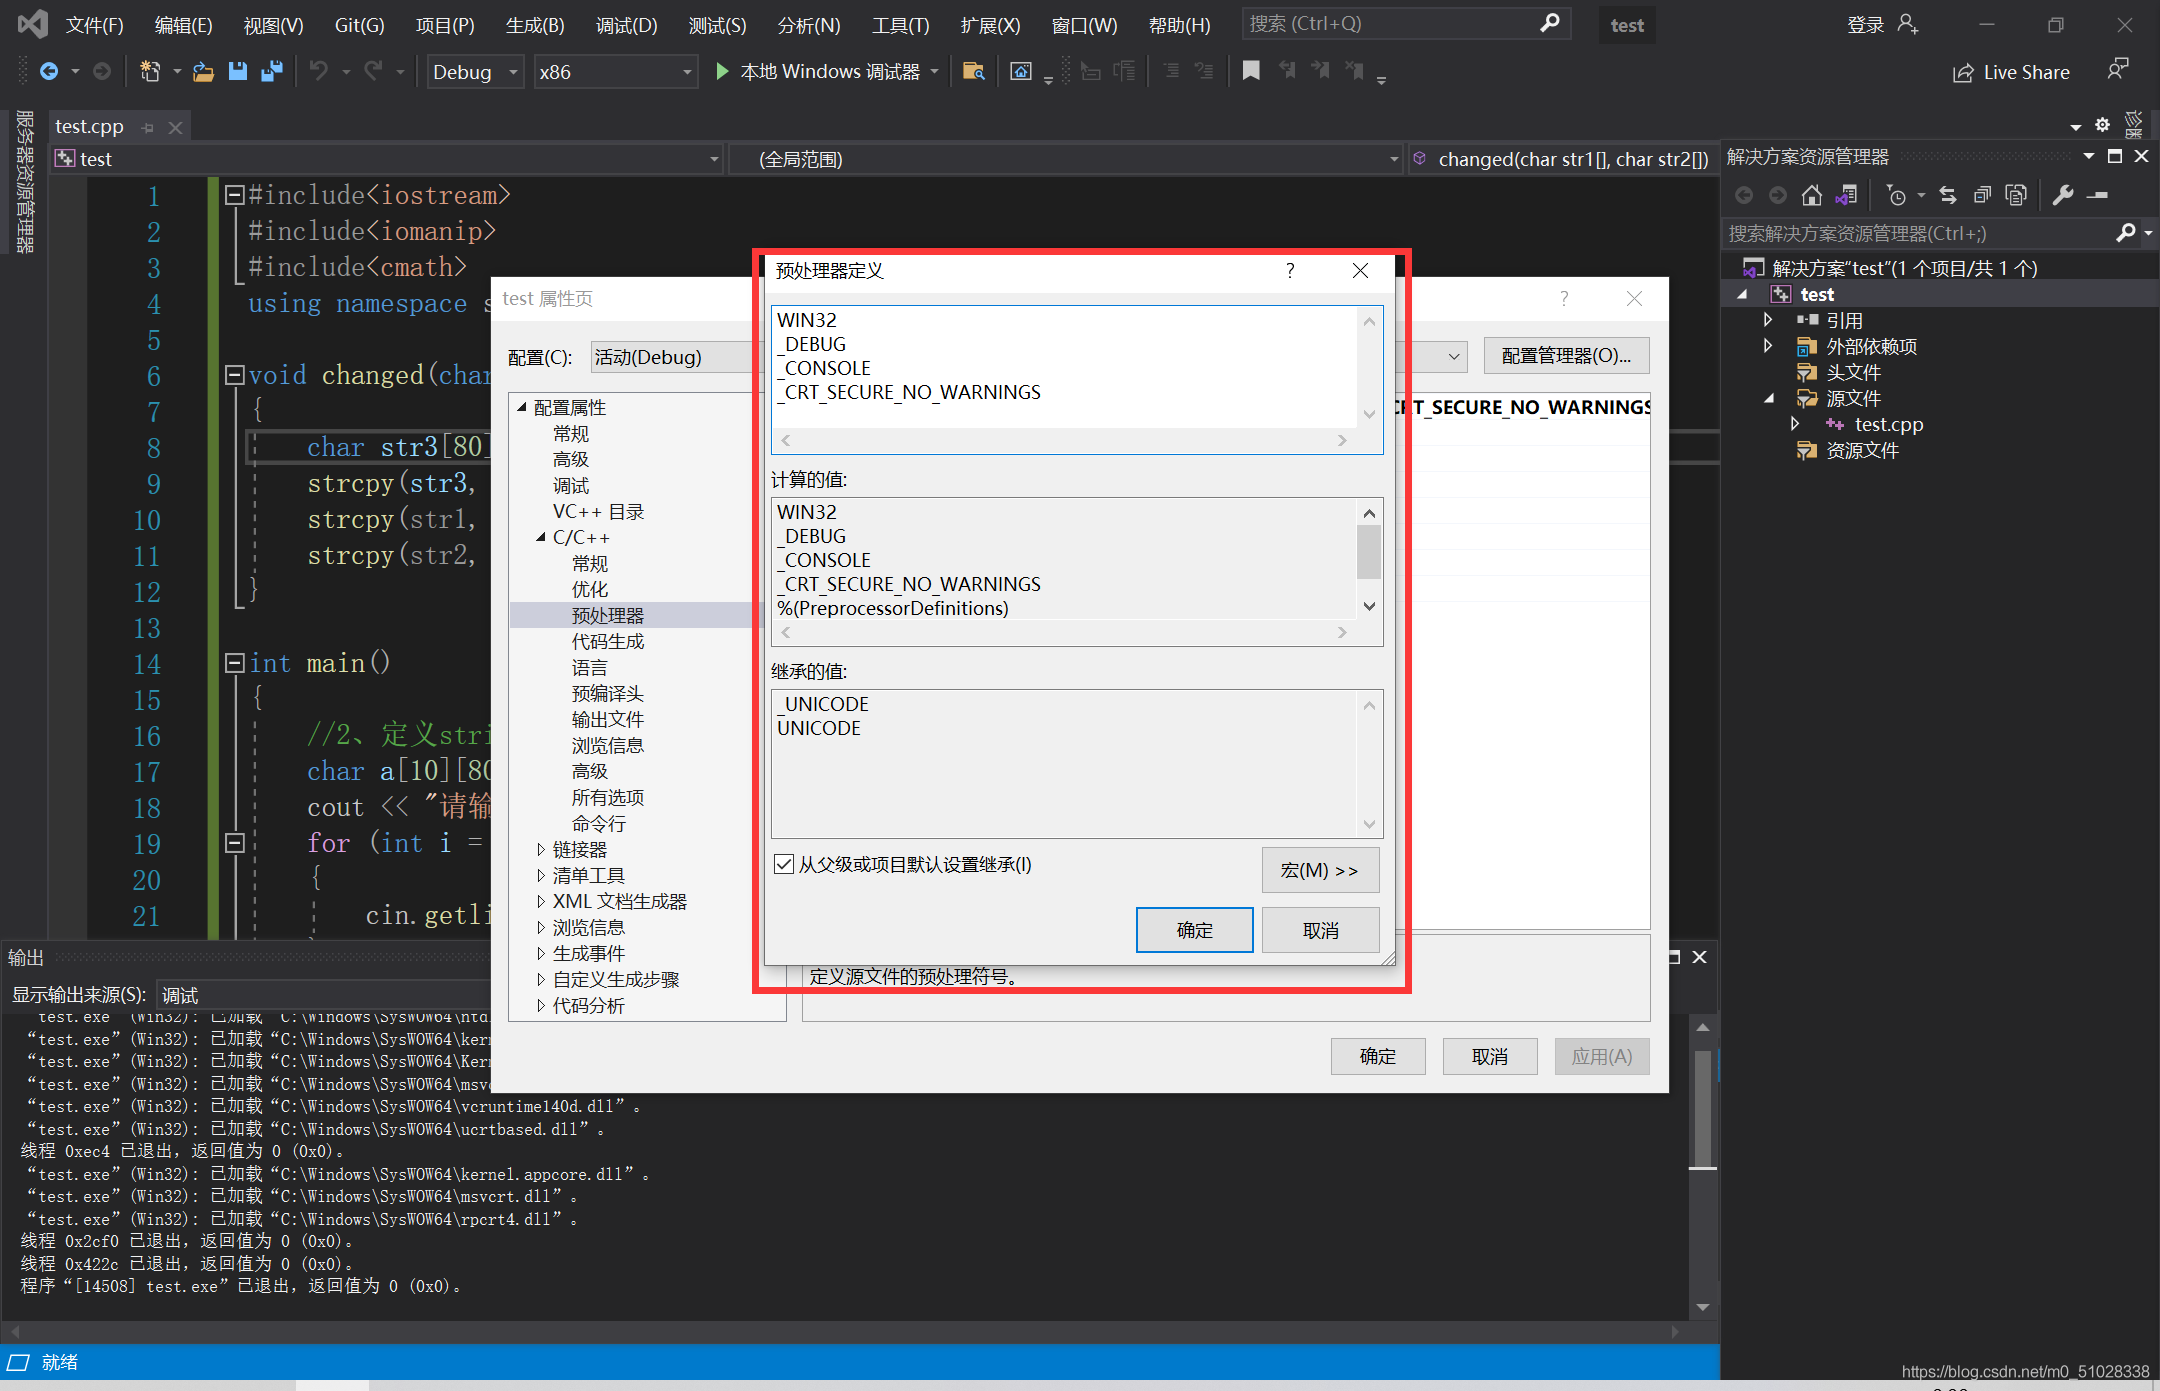Collapse the 源文件 folder in Solution Explorer
2160x1391 pixels.
[1768, 398]
